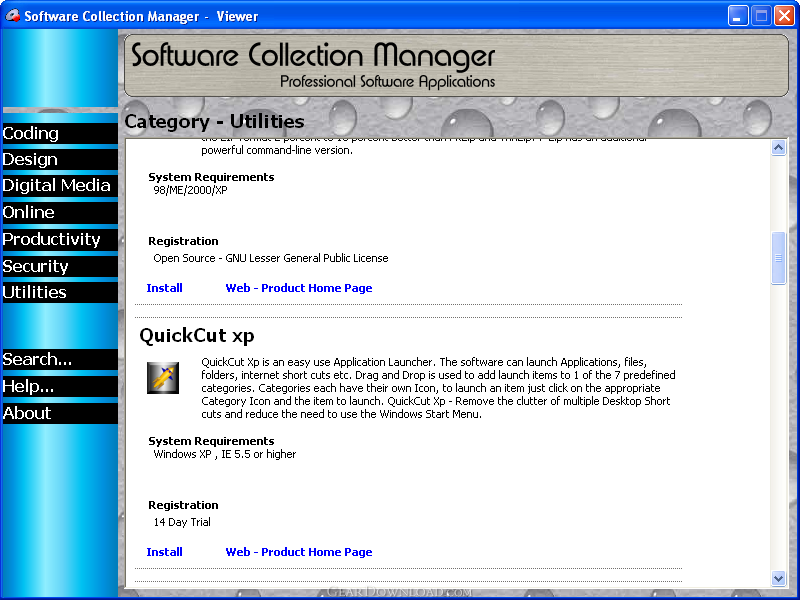800x600 pixels.
Task: Click the 'Open Source - GNU Lesser General Public License' text
Action: [x=271, y=258]
